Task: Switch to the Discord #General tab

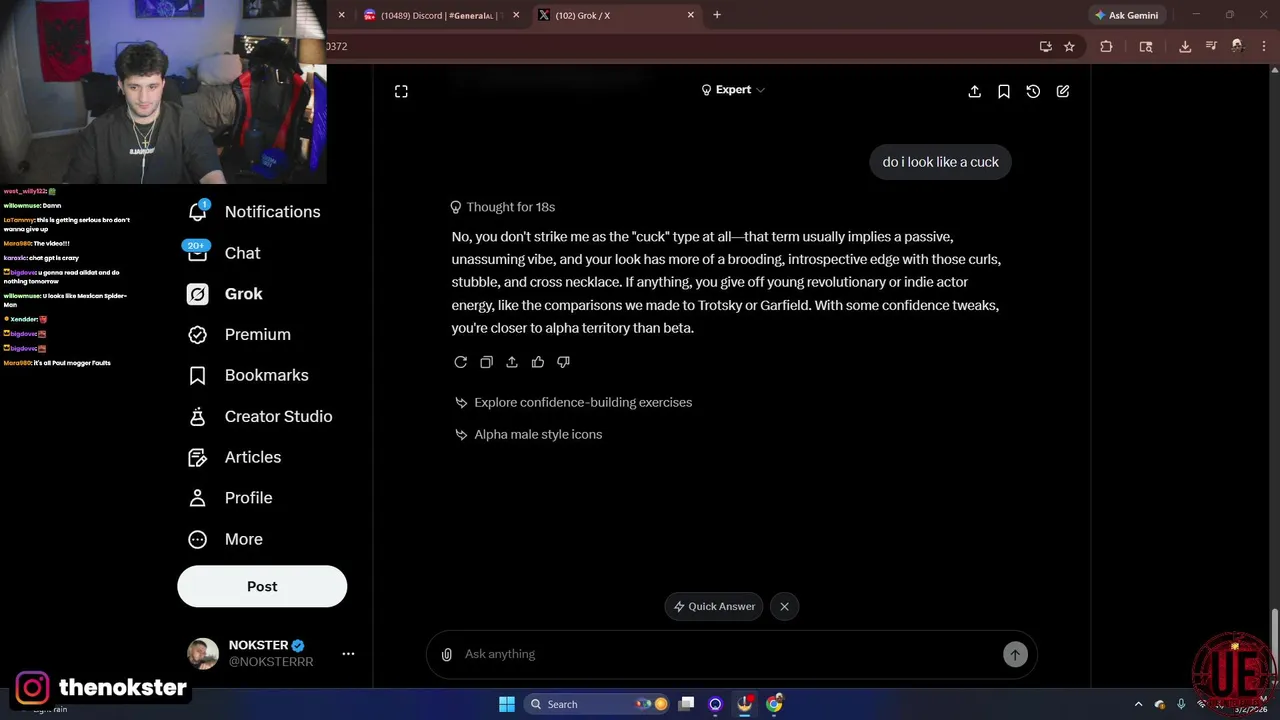Action: tap(444, 15)
